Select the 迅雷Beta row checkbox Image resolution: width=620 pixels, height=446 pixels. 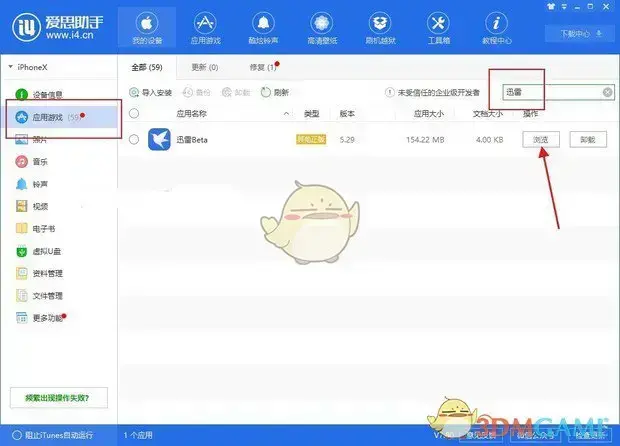pos(134,139)
